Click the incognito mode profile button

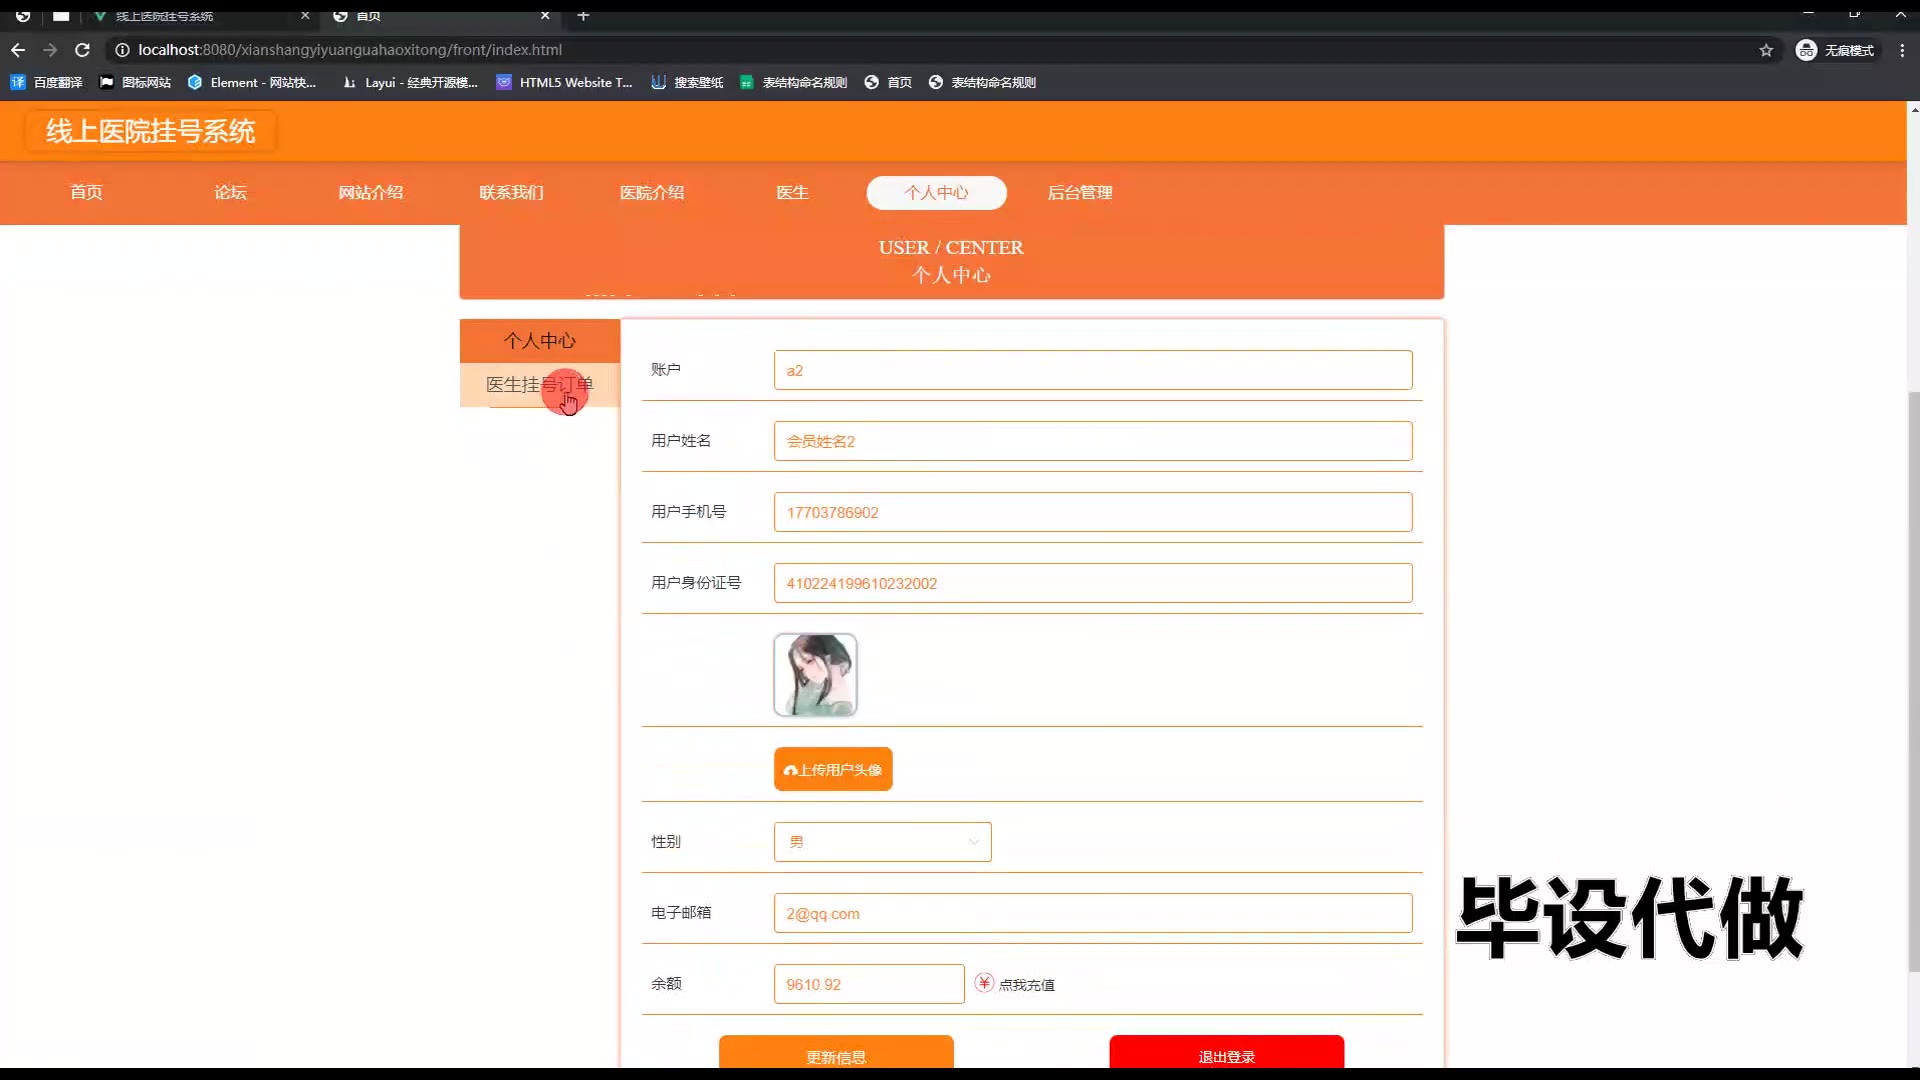tap(1836, 50)
